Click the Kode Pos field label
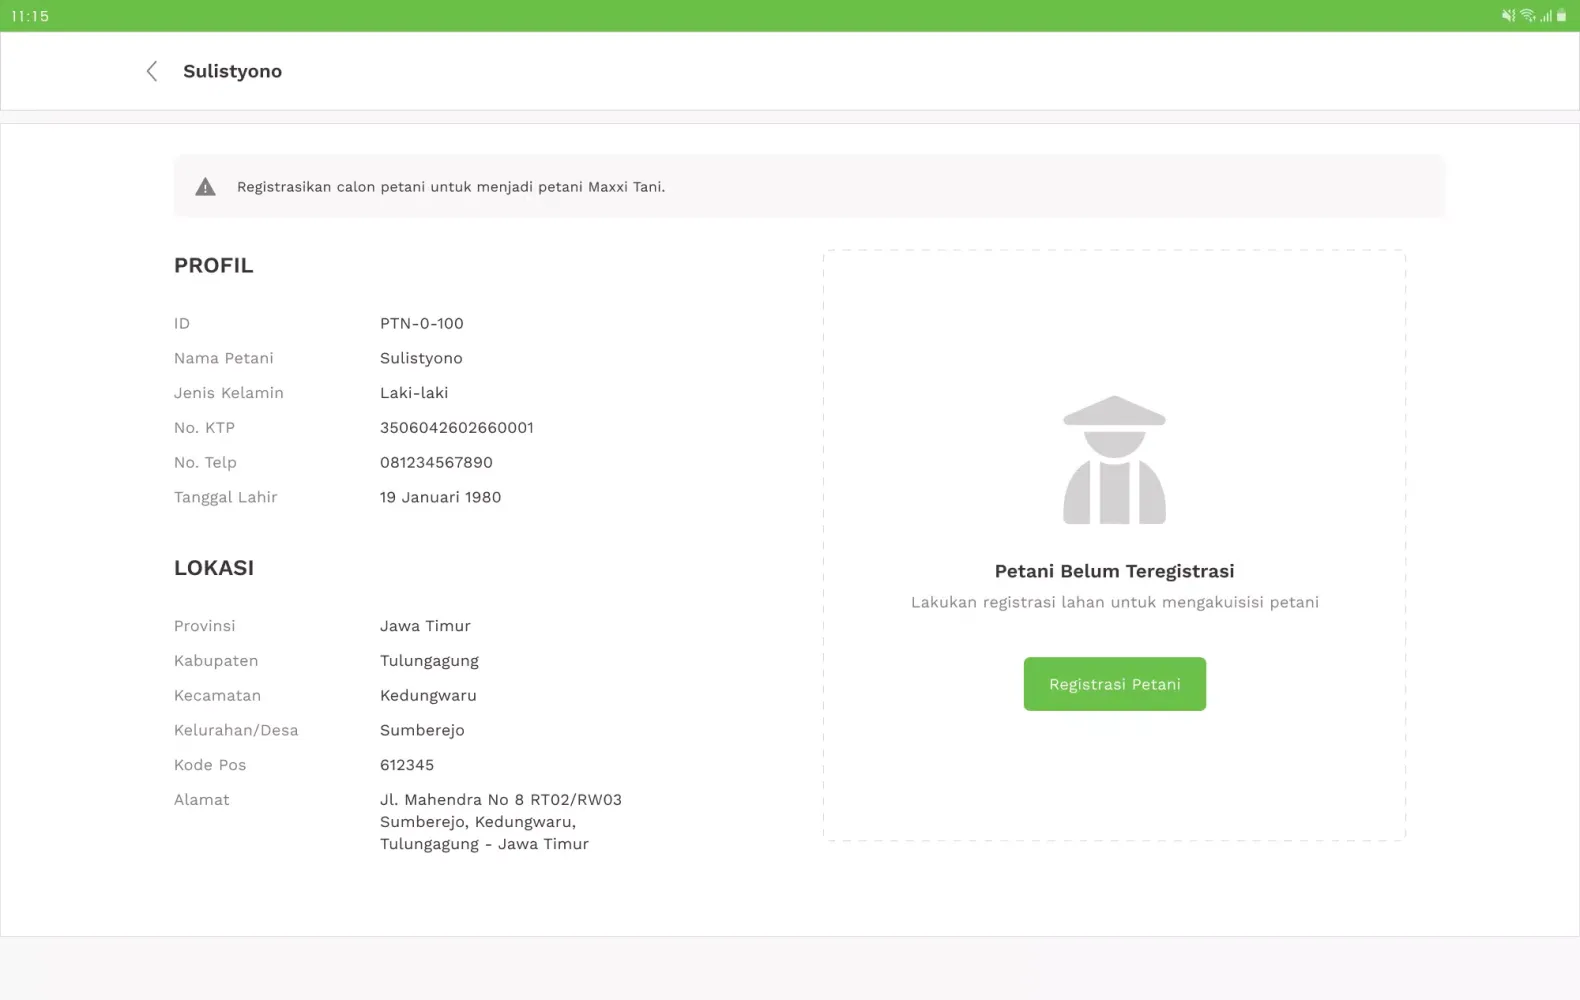 pos(210,765)
